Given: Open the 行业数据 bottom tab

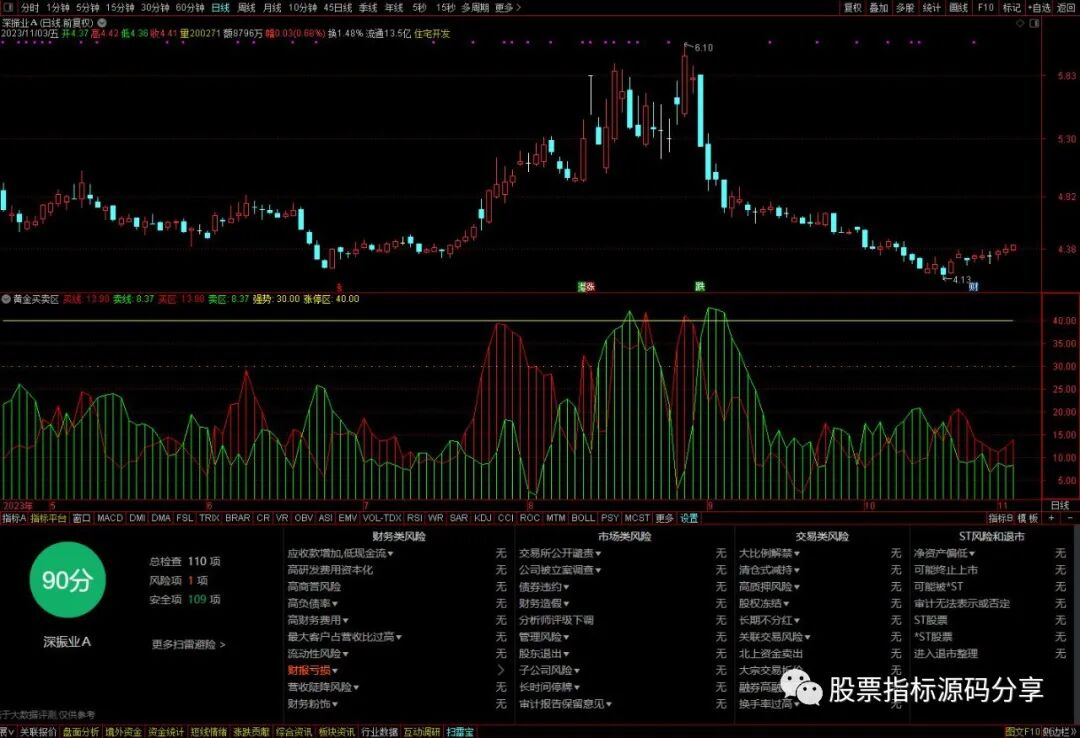Looking at the screenshot, I should 380,732.
